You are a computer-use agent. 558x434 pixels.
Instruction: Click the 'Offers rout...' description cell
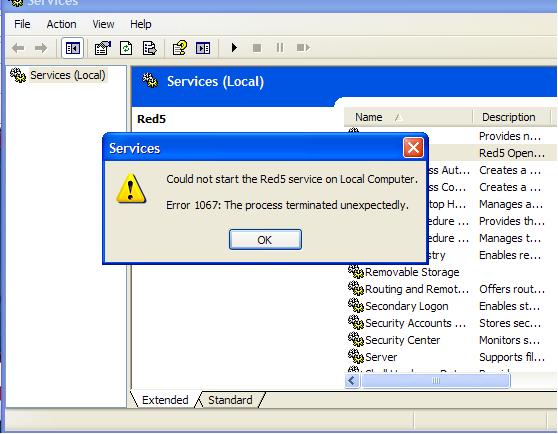pos(512,289)
